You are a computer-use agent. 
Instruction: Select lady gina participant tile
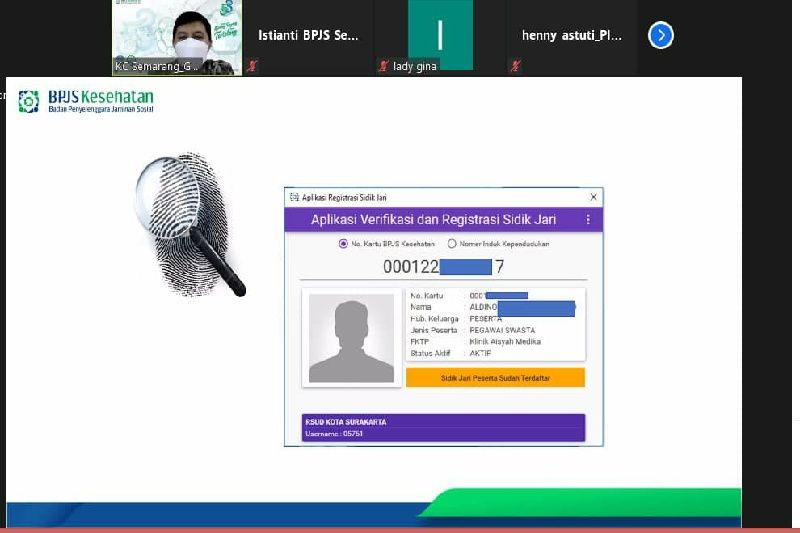click(x=440, y=36)
